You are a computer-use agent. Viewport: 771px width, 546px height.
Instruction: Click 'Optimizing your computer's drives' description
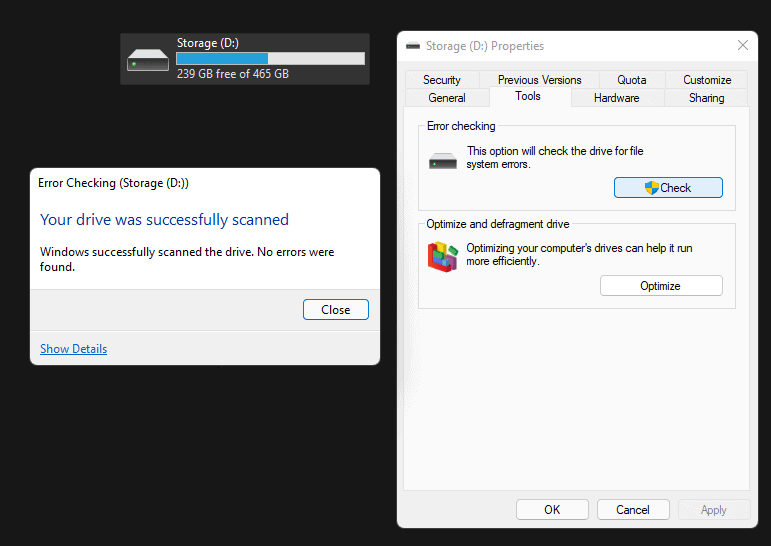pos(579,254)
